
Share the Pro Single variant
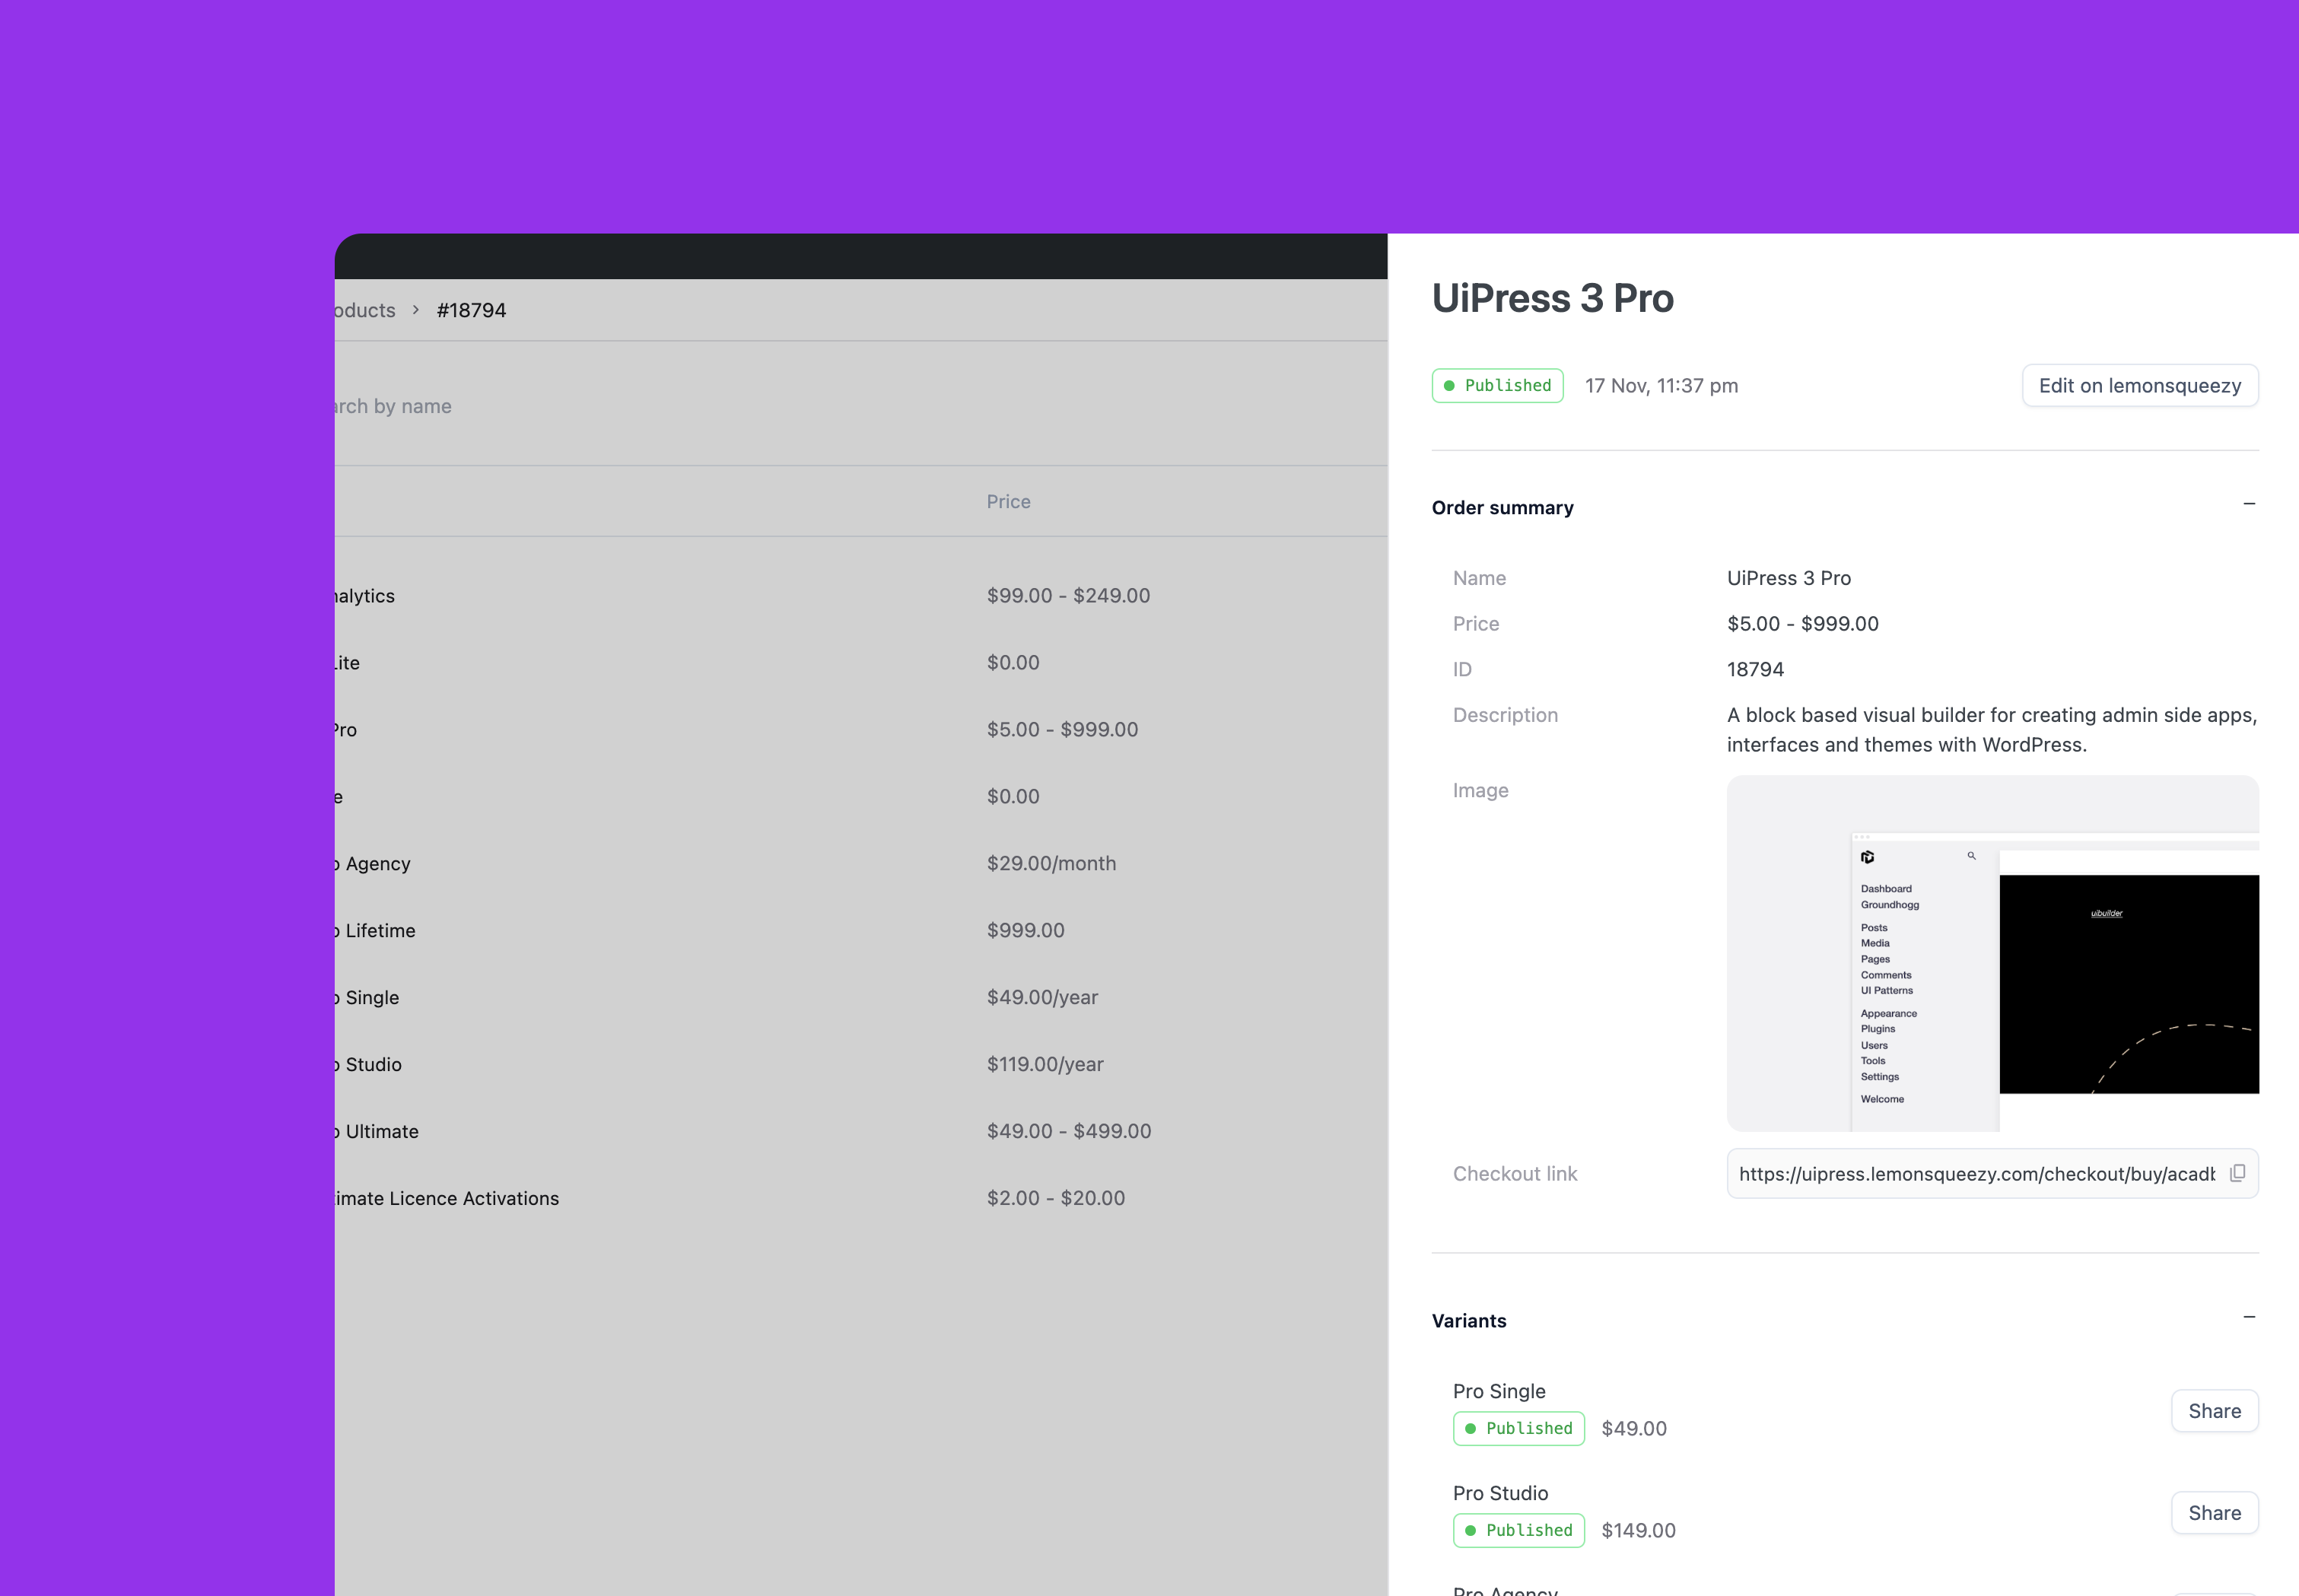pyautogui.click(x=2214, y=1410)
